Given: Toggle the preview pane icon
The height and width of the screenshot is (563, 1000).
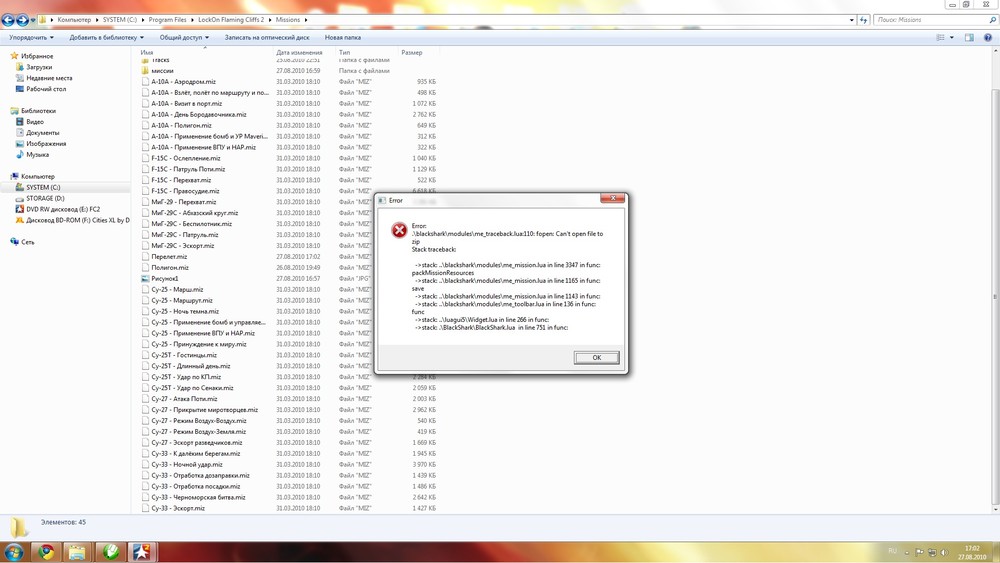Looking at the screenshot, I should [x=969, y=38].
